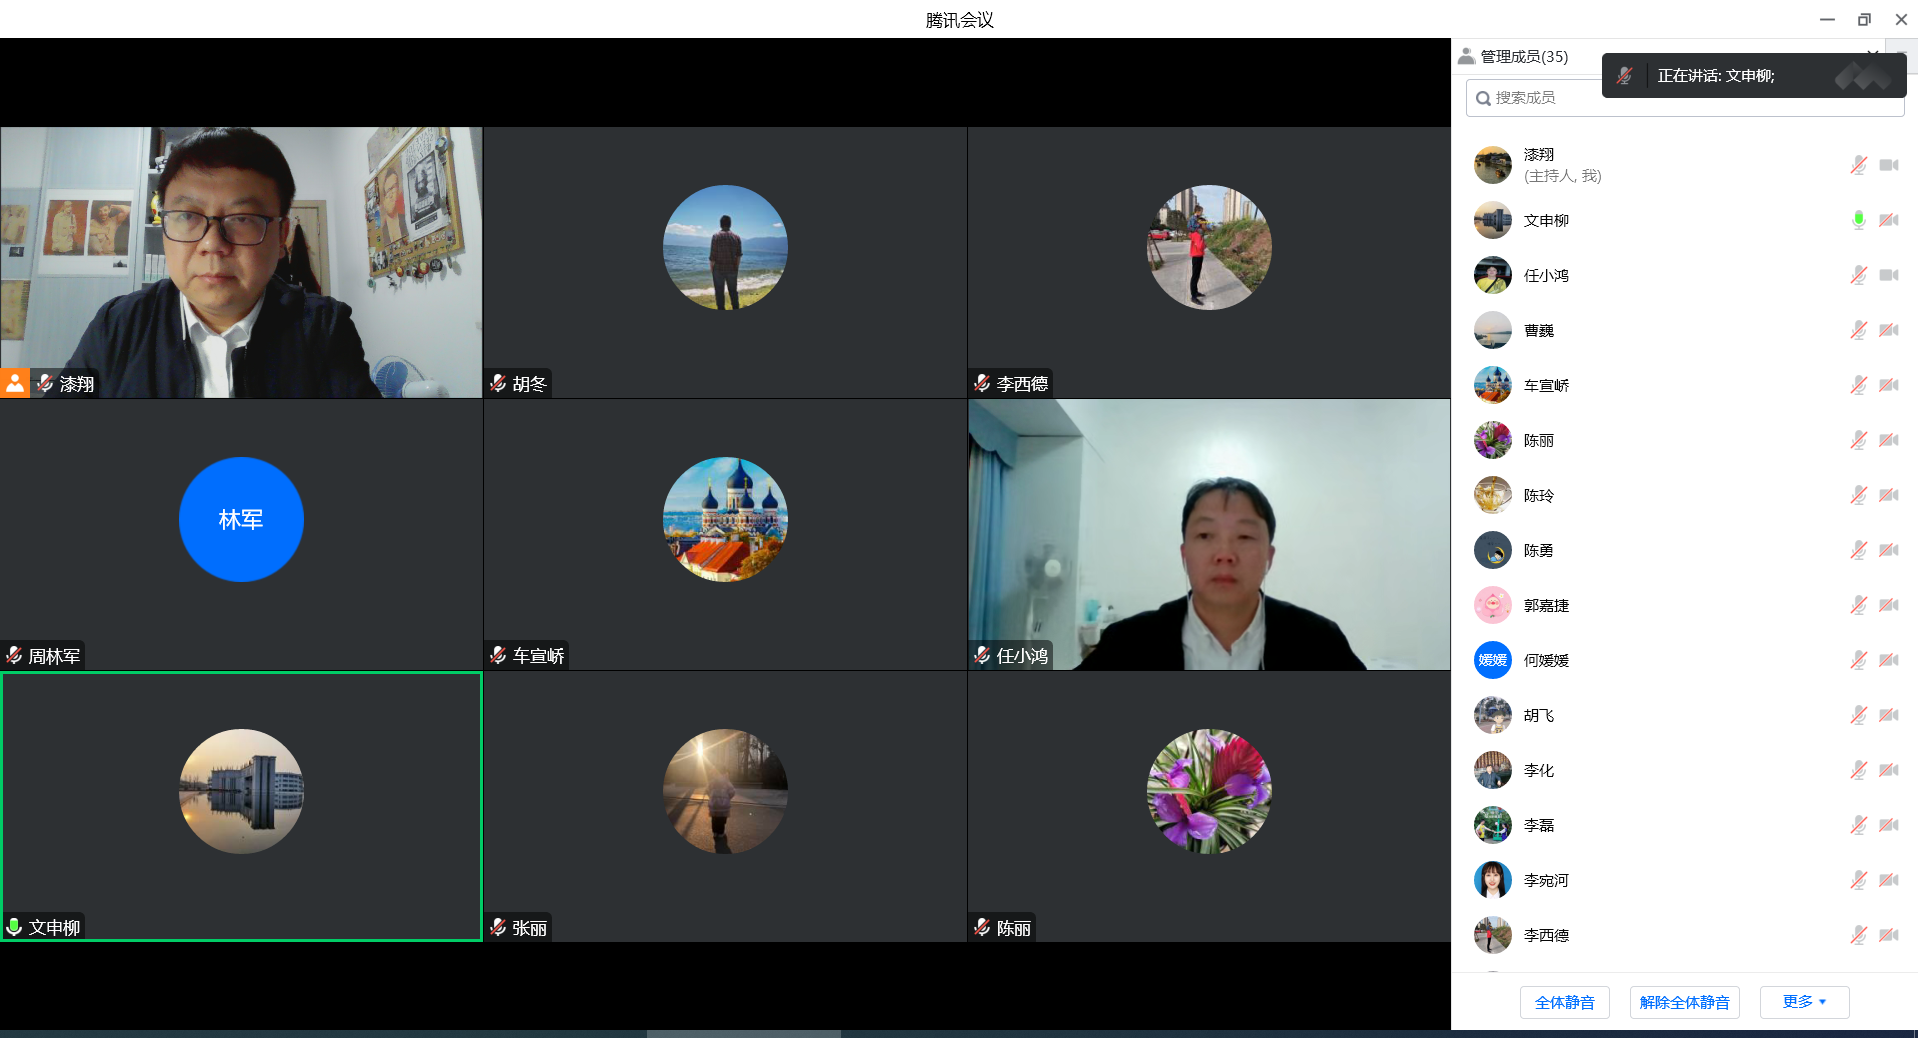Click muted mic icon in speaking notification

1625,76
